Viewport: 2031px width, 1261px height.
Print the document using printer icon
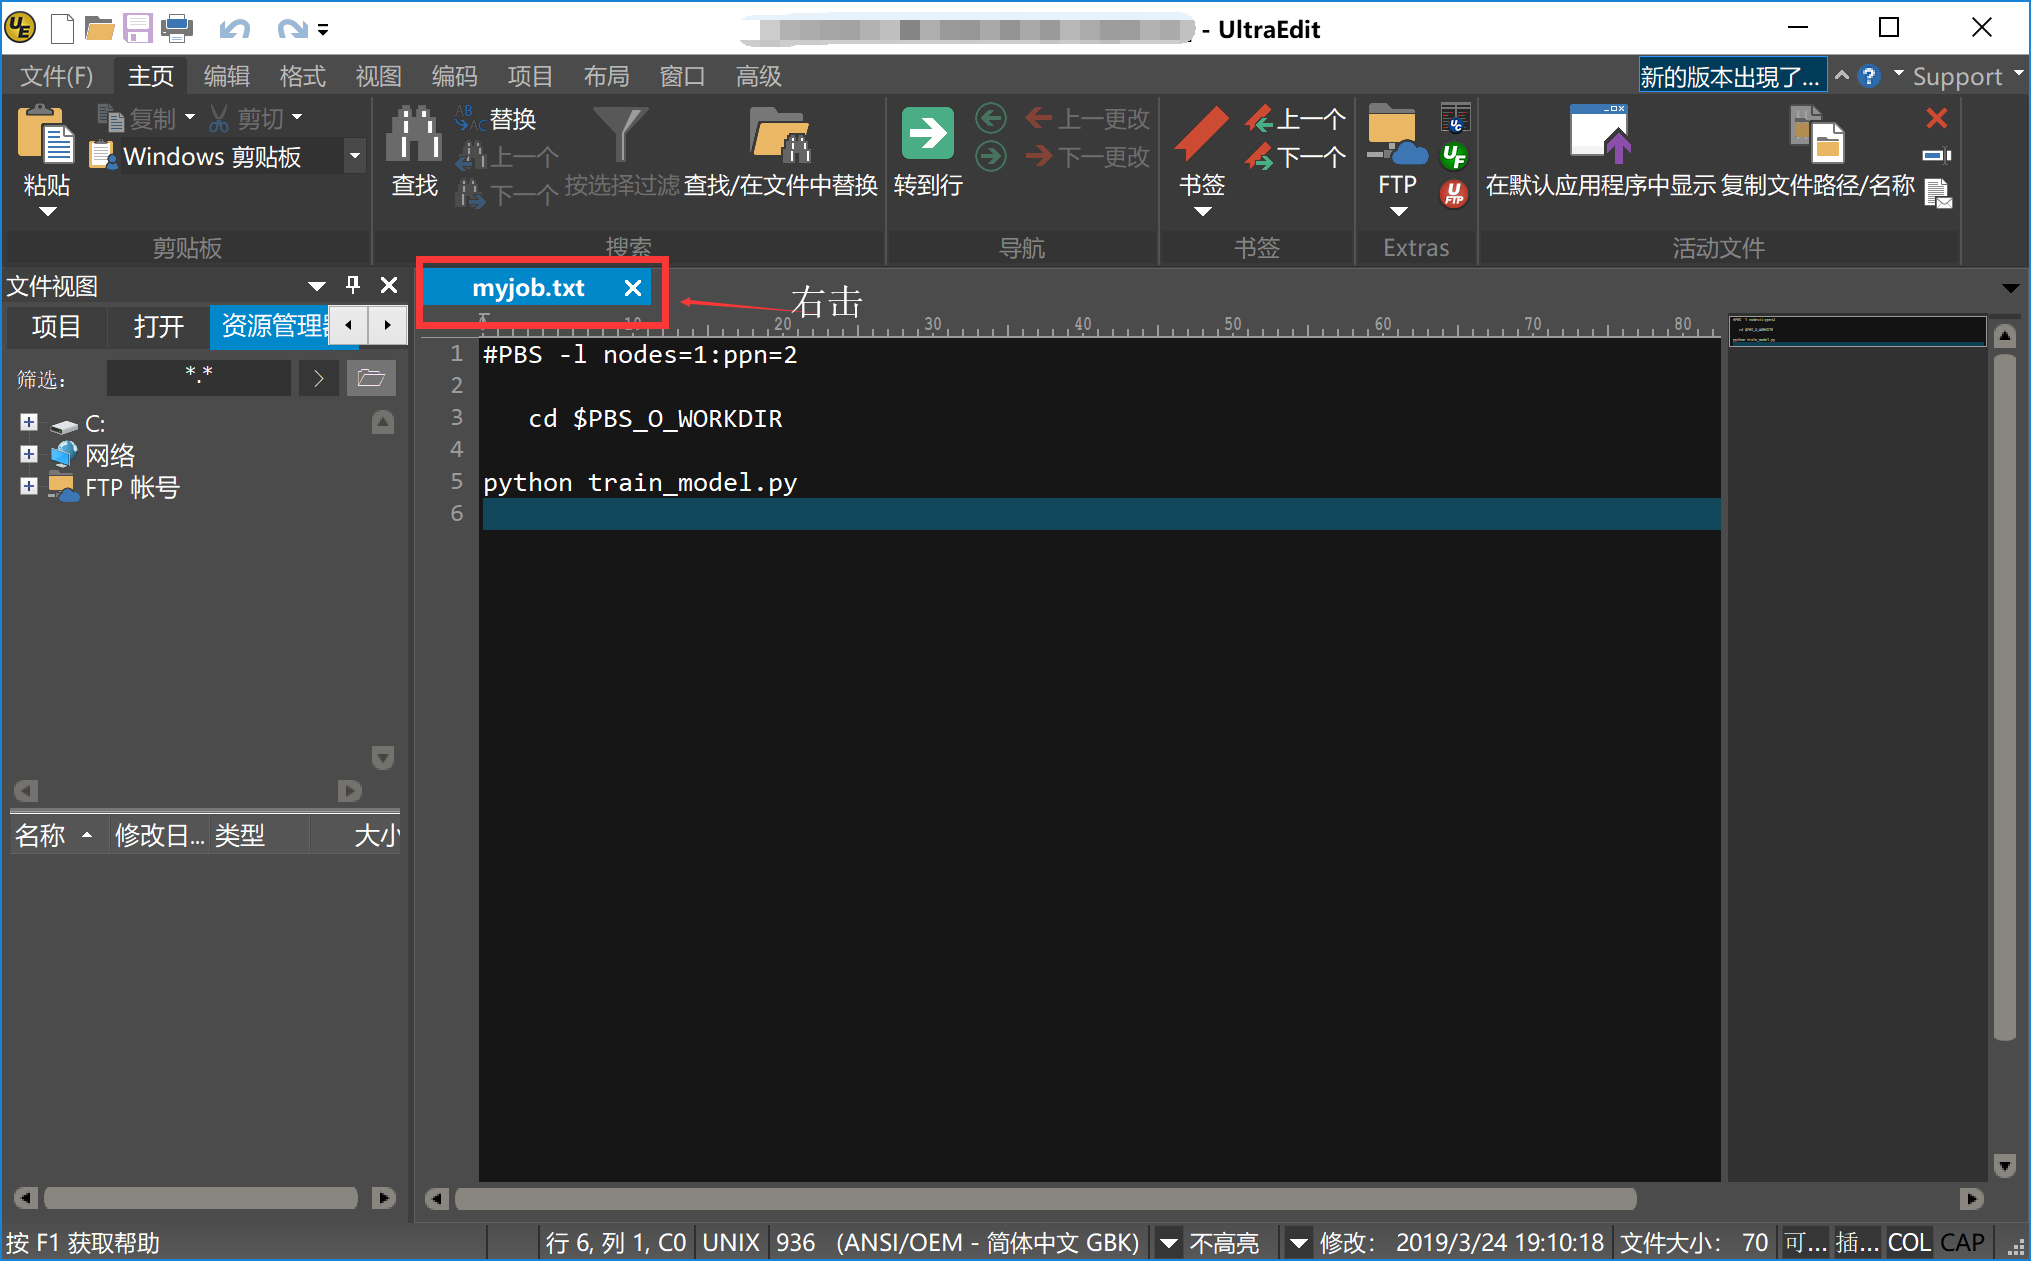(x=177, y=28)
